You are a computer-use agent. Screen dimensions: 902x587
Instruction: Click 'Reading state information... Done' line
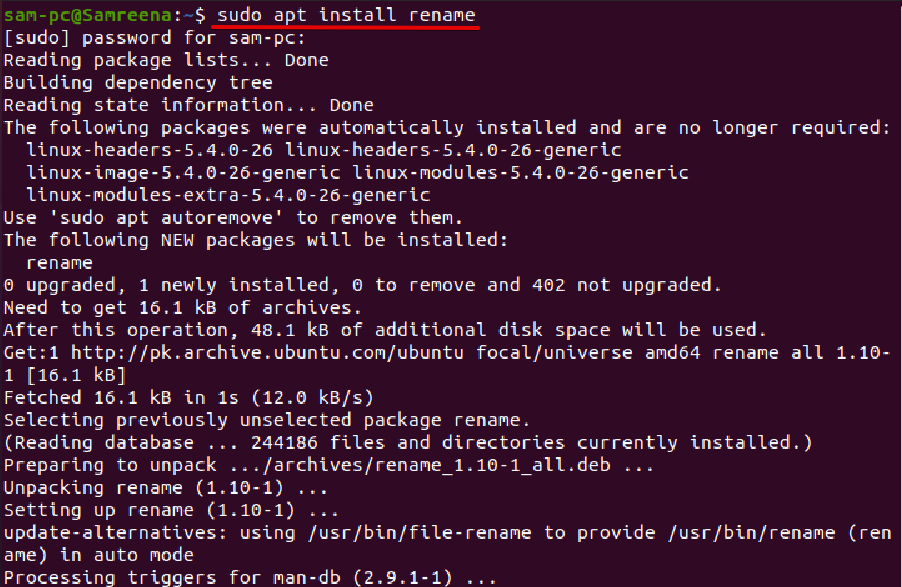click(x=189, y=105)
